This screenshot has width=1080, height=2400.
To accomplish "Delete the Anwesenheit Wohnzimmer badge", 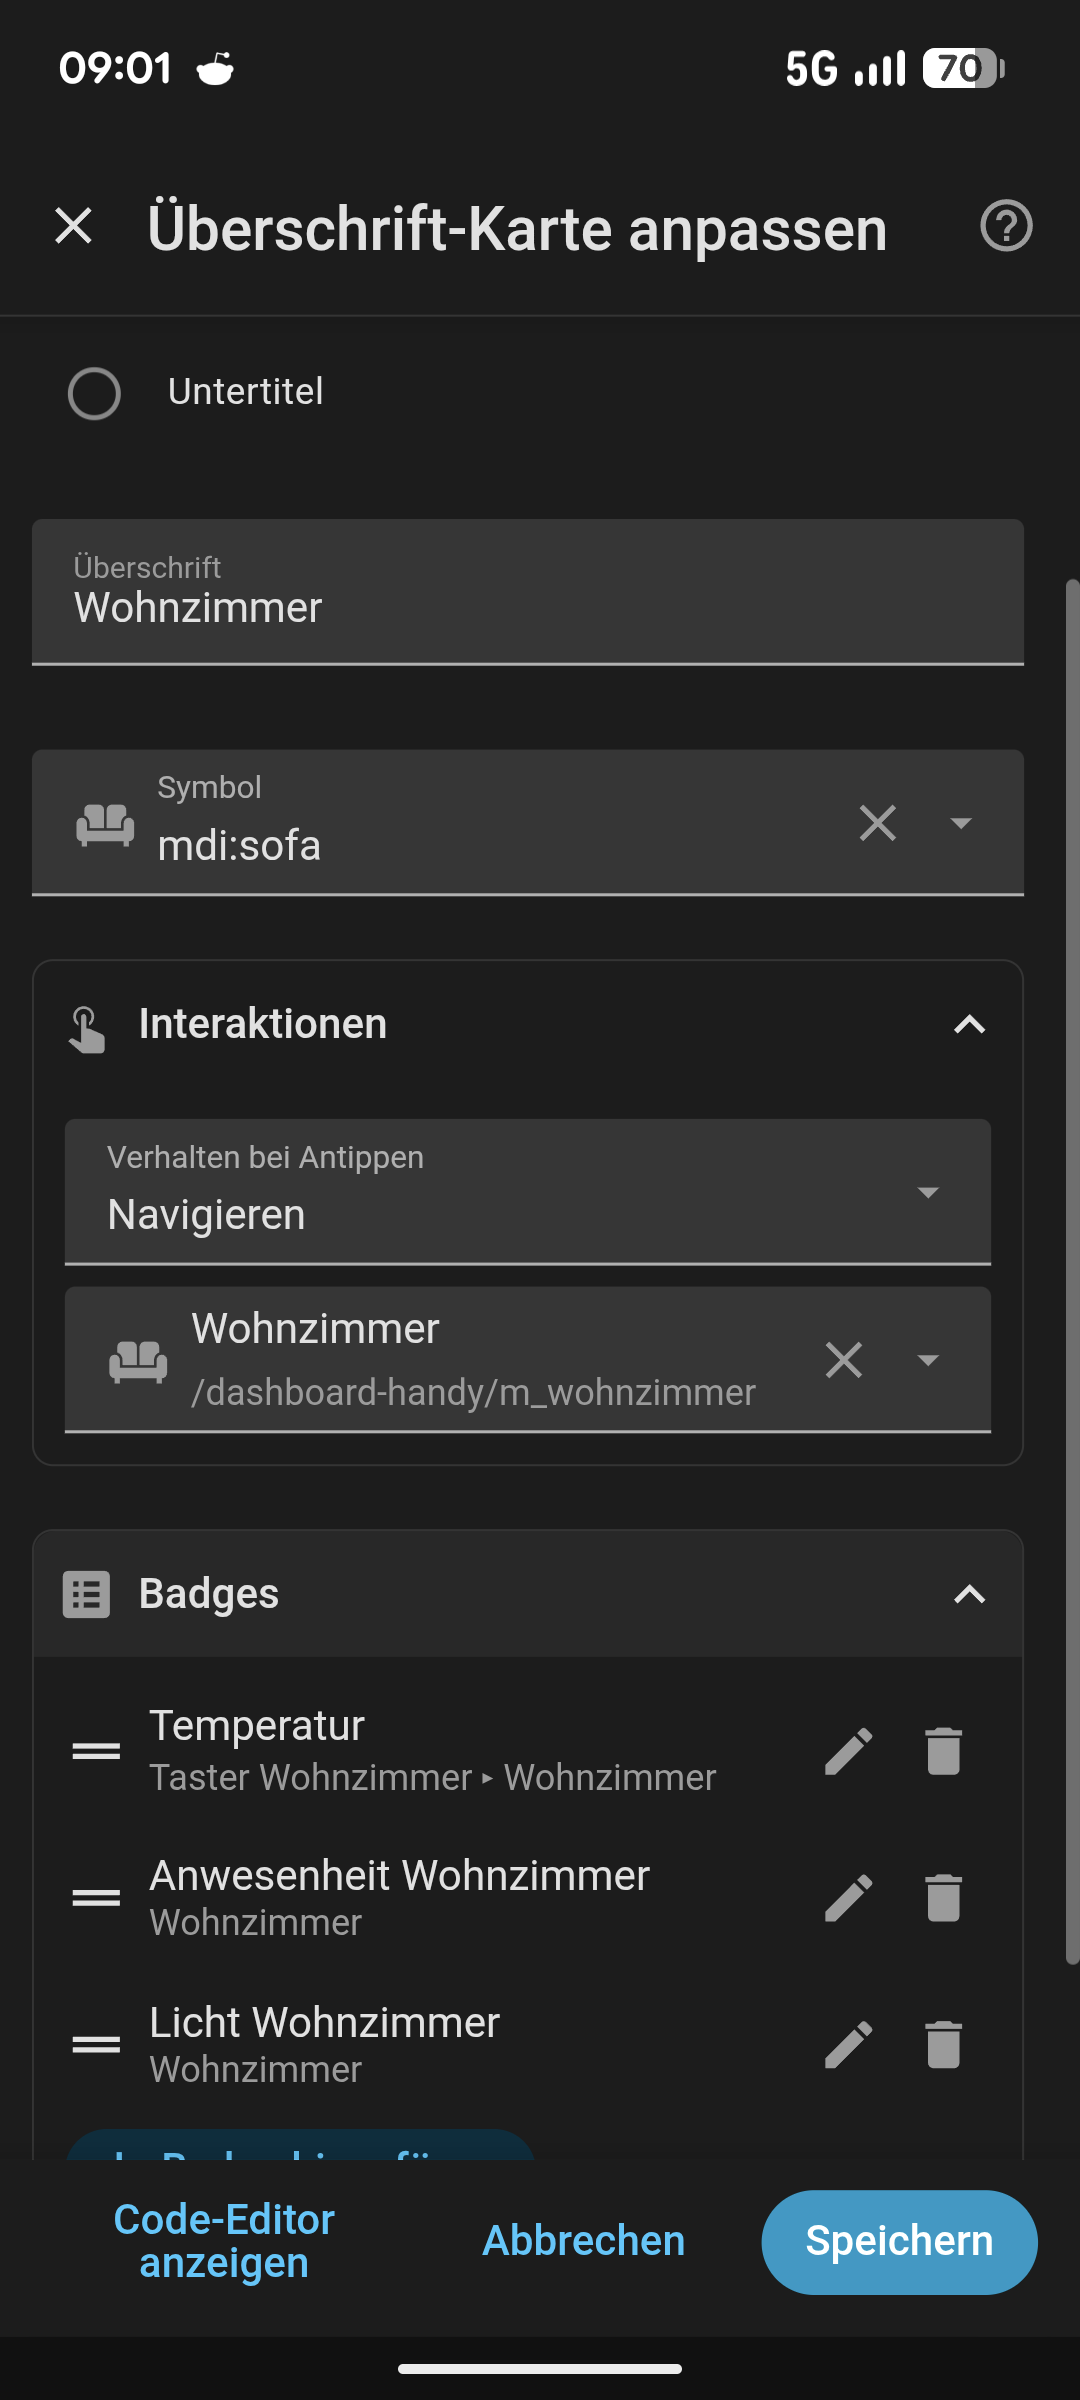I will [x=943, y=1898].
